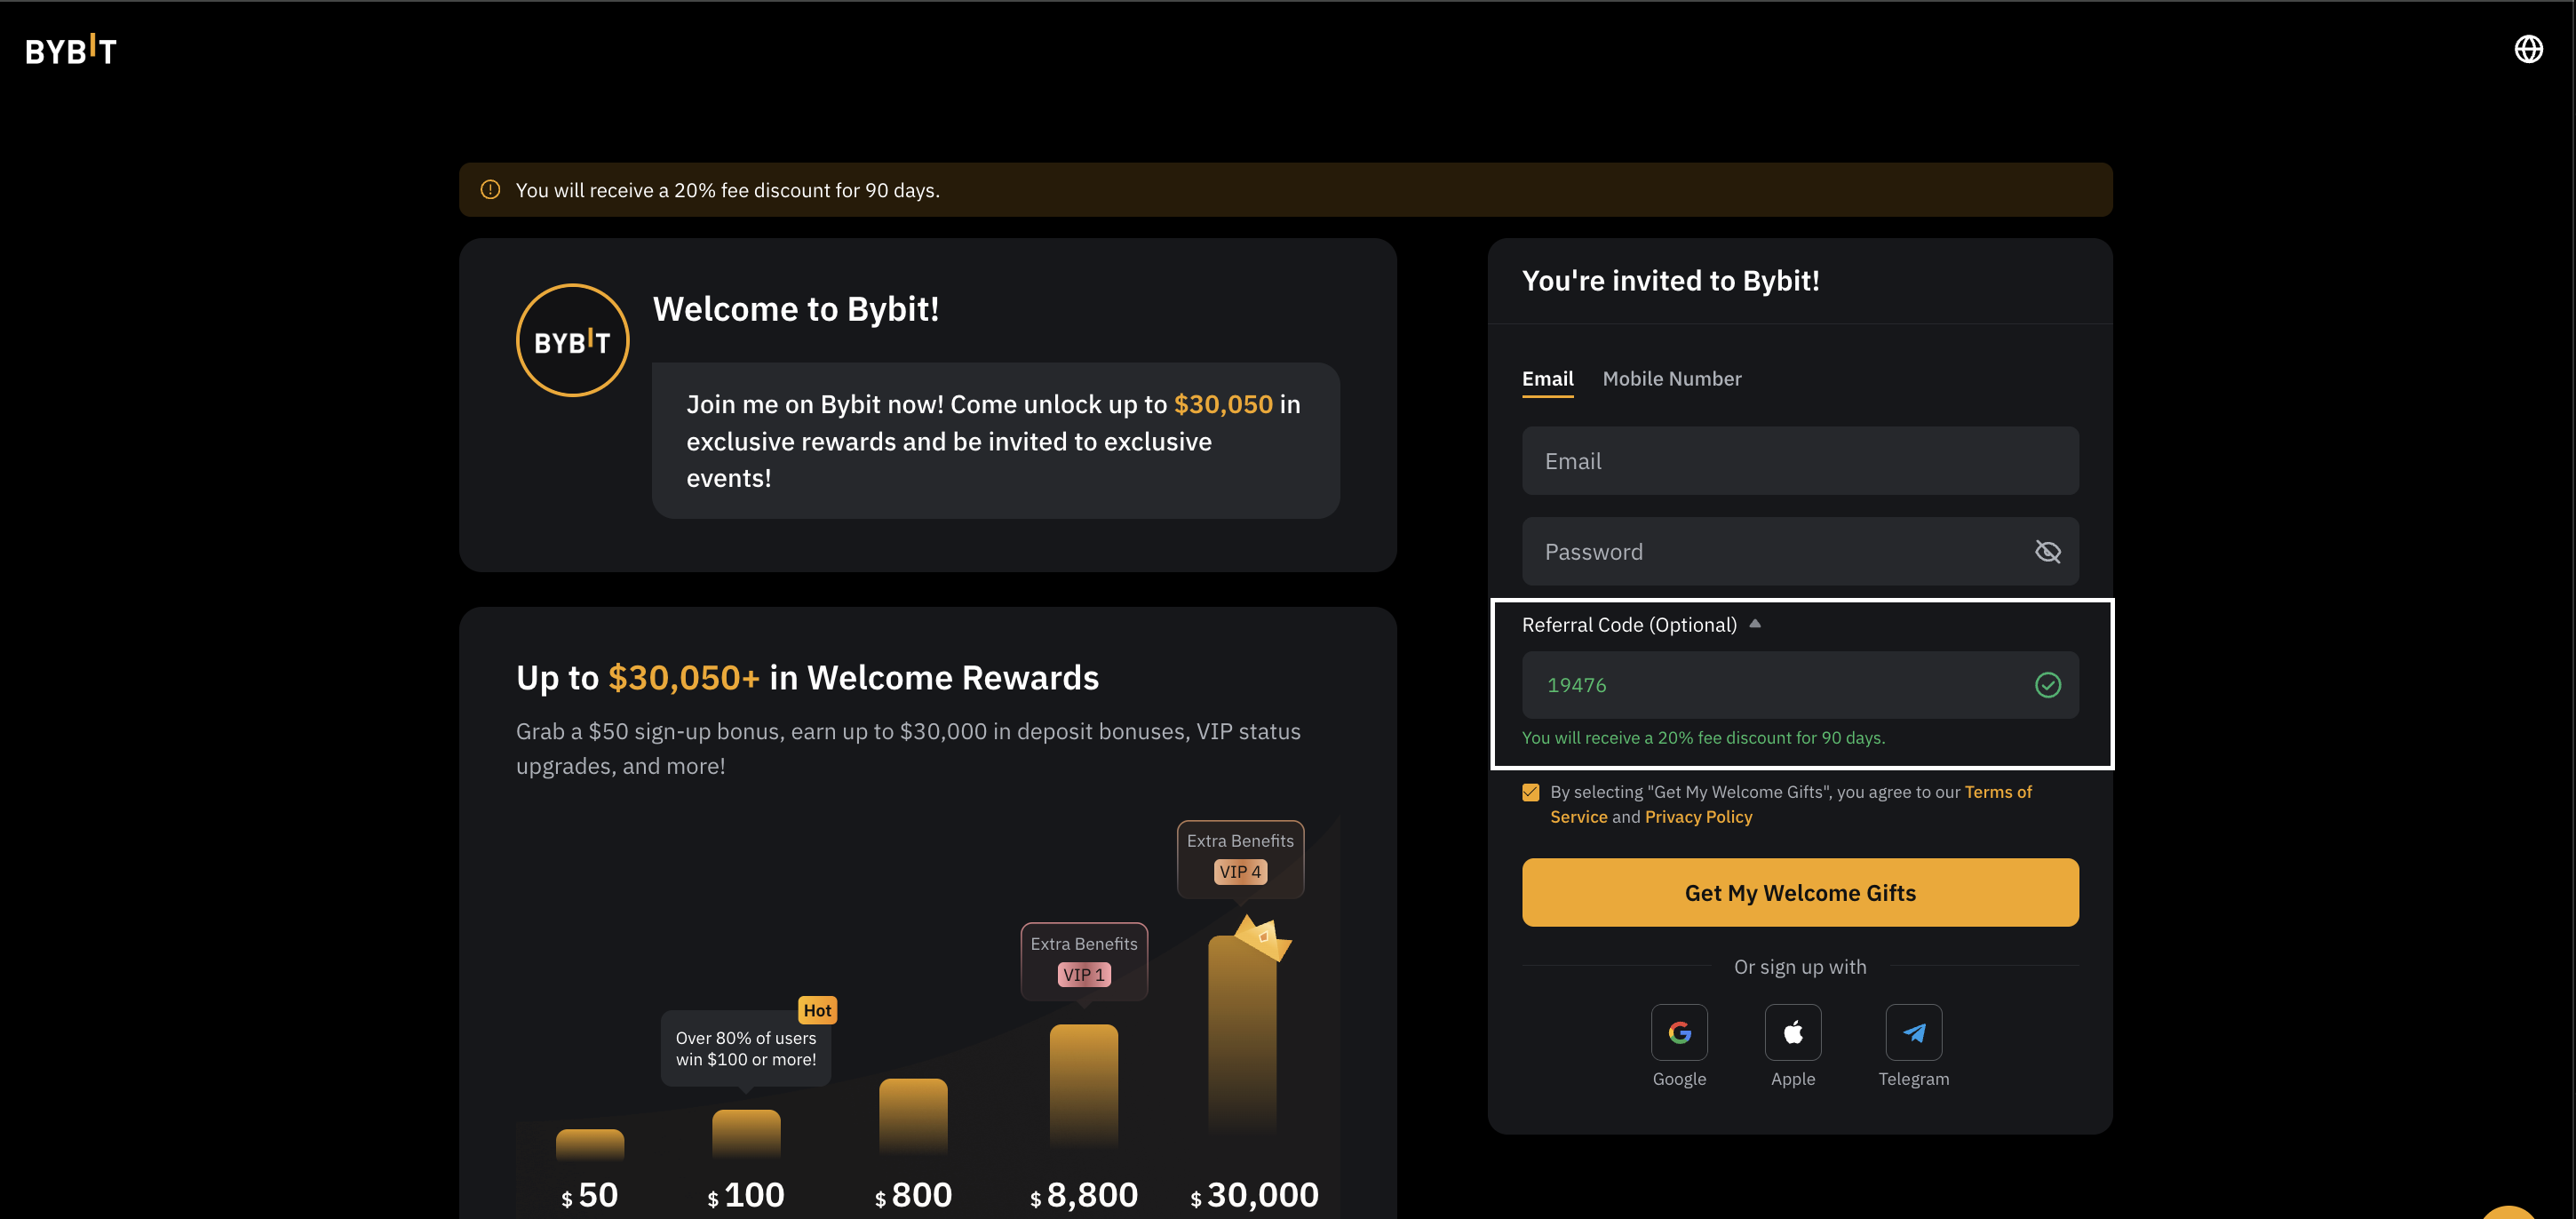The width and height of the screenshot is (2576, 1219).
Task: Focus the Email input field
Action: pos(1799,461)
